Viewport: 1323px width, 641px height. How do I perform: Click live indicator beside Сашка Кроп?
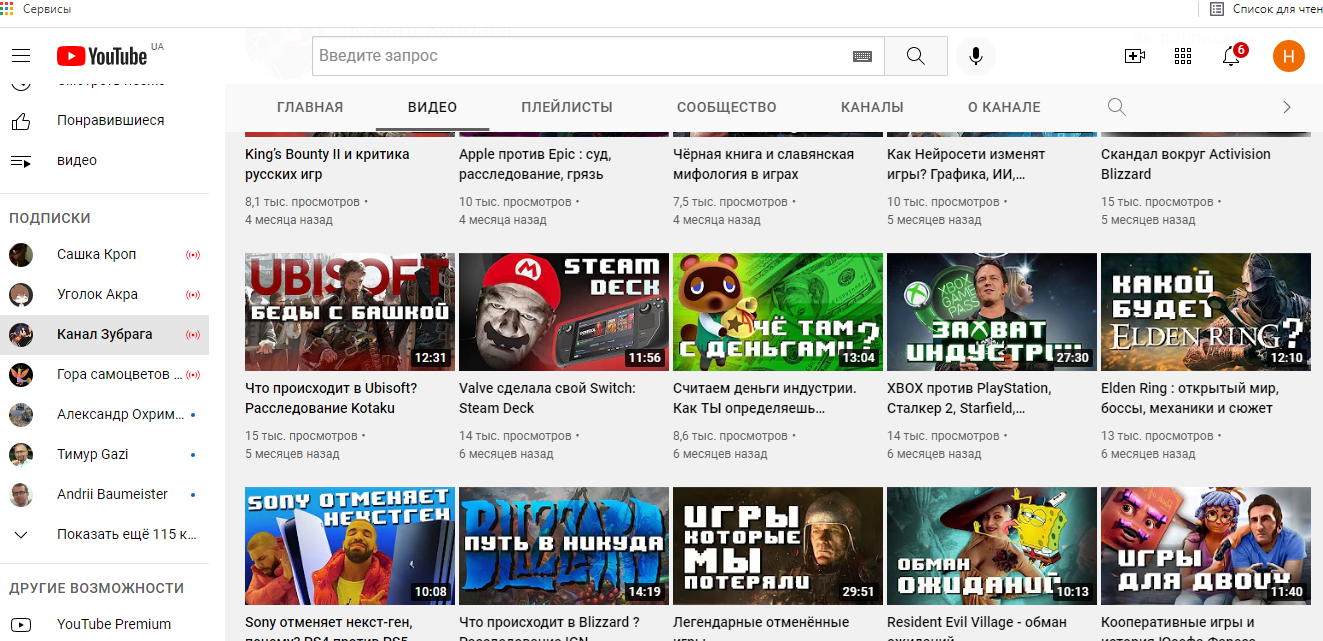click(193, 254)
